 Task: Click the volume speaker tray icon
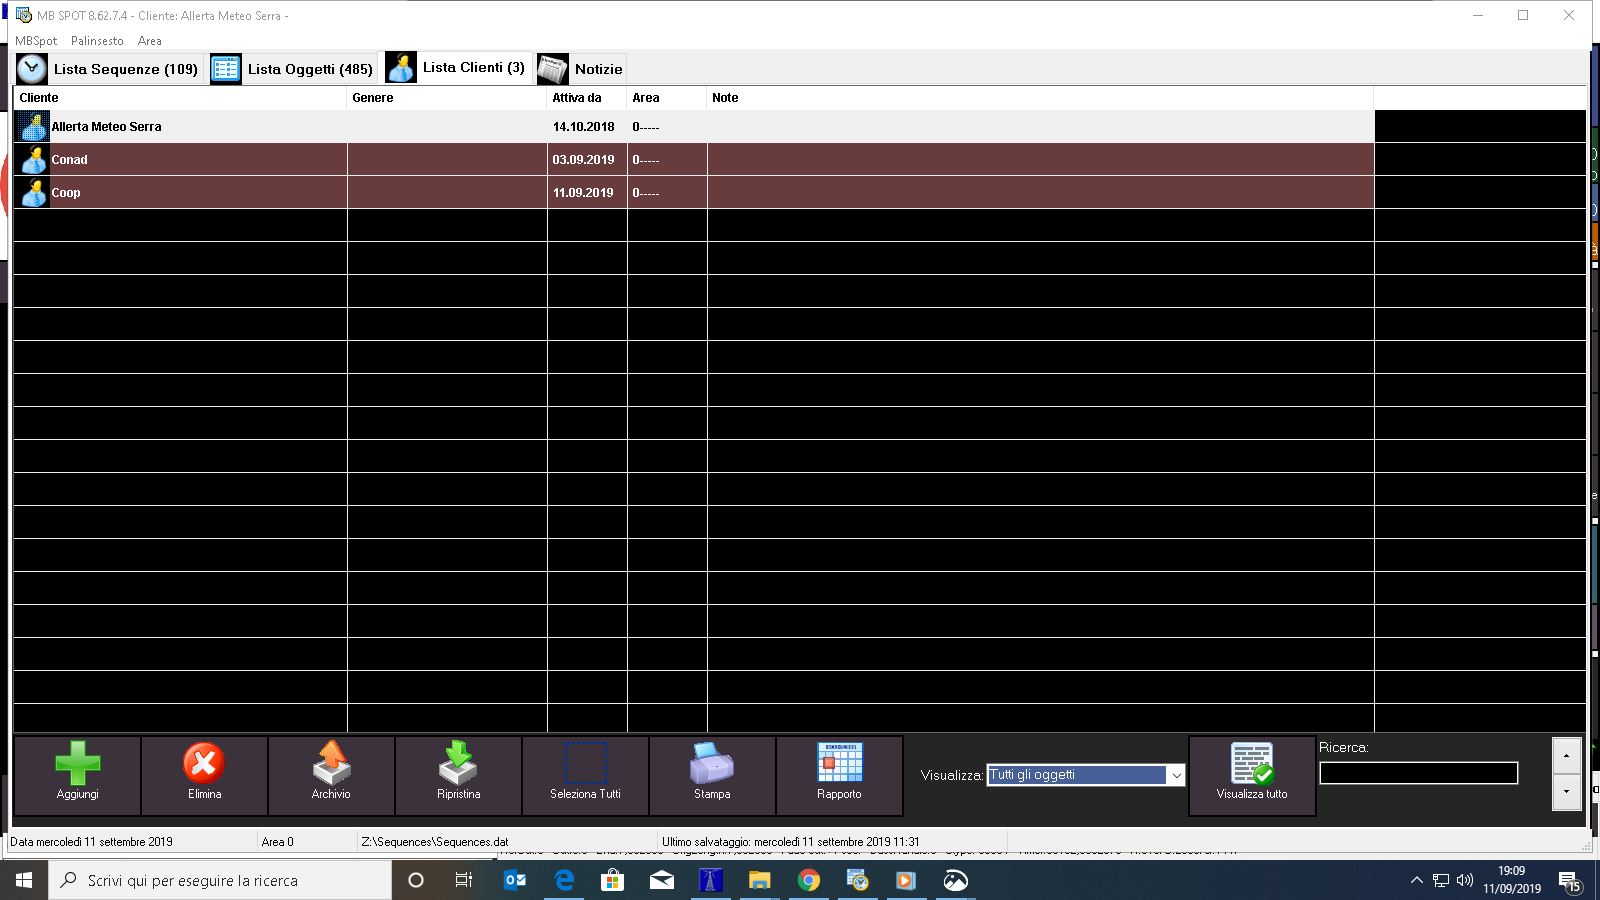tap(1465, 880)
